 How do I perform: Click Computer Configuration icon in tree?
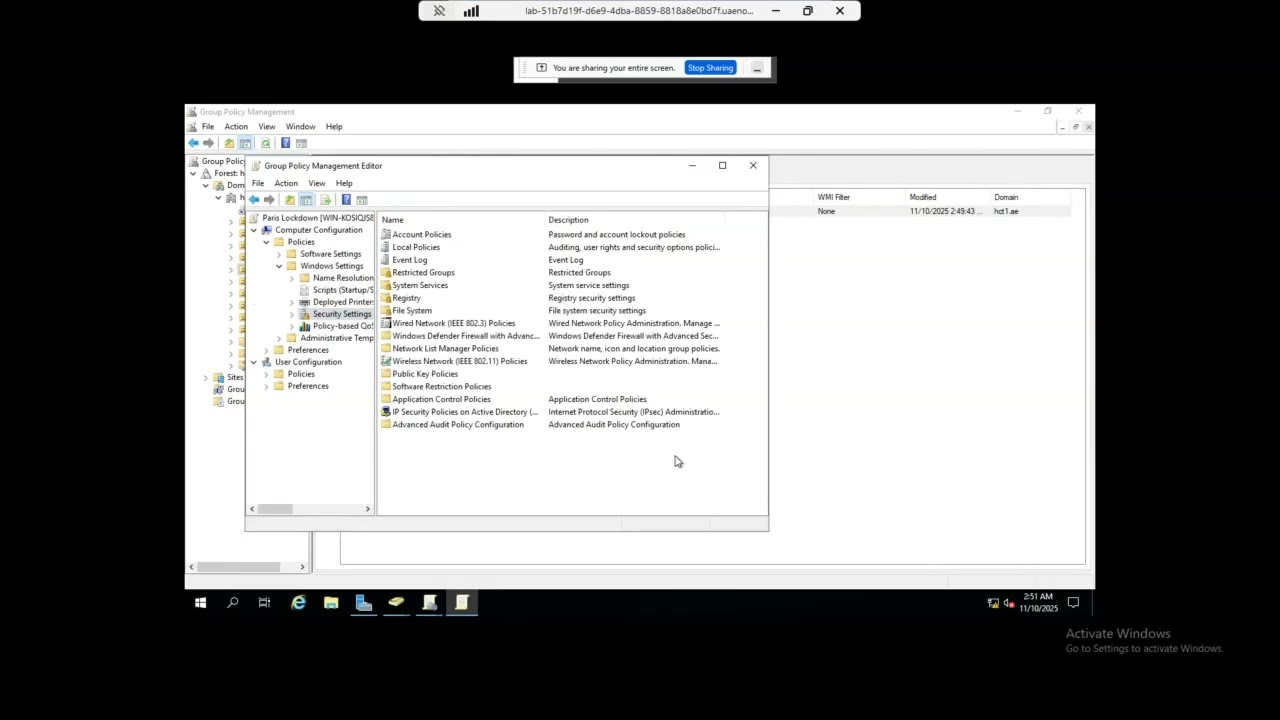[267, 230]
